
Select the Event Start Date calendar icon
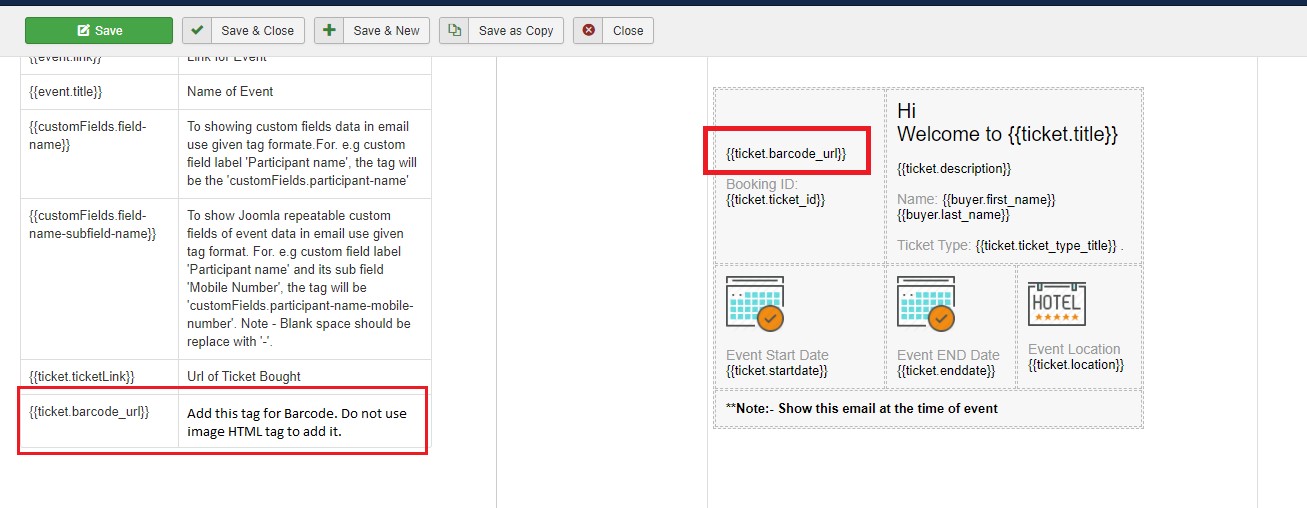754,304
